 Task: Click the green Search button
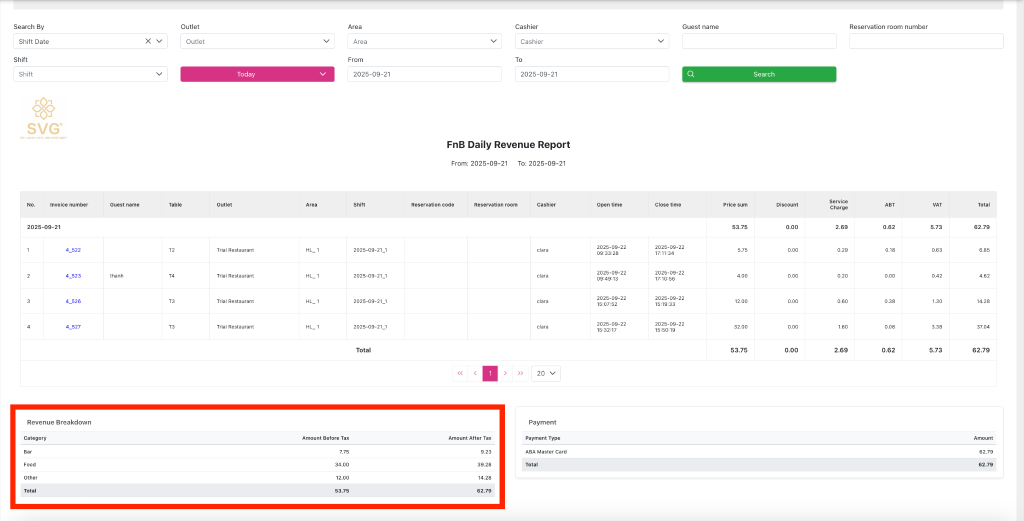click(758, 74)
